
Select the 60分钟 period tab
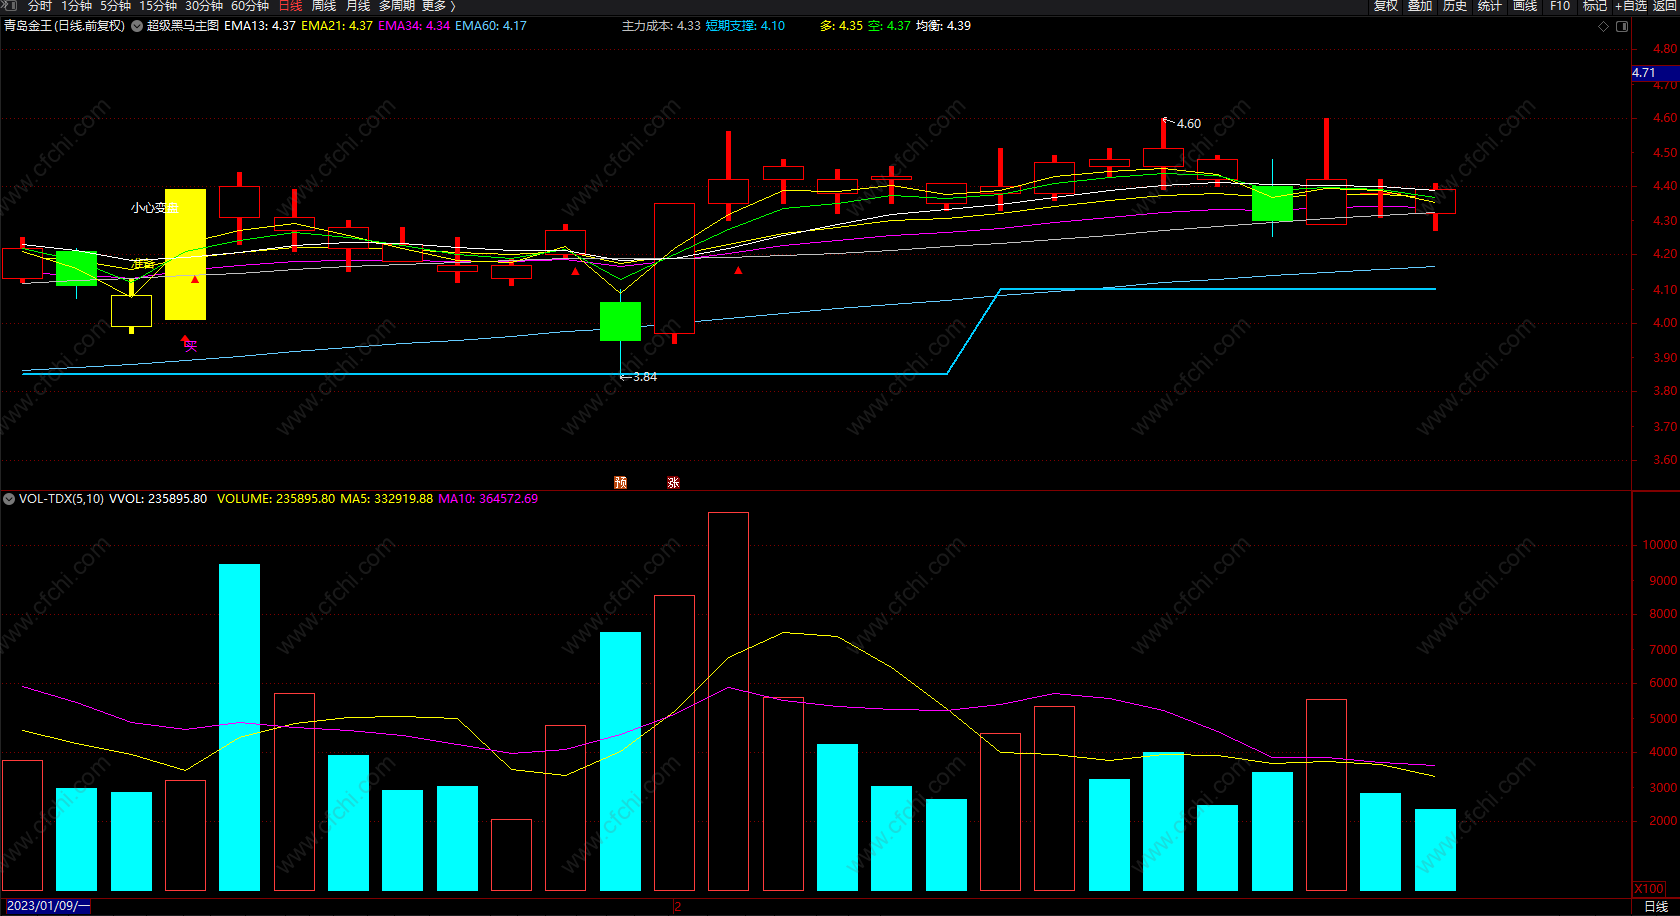point(250,6)
